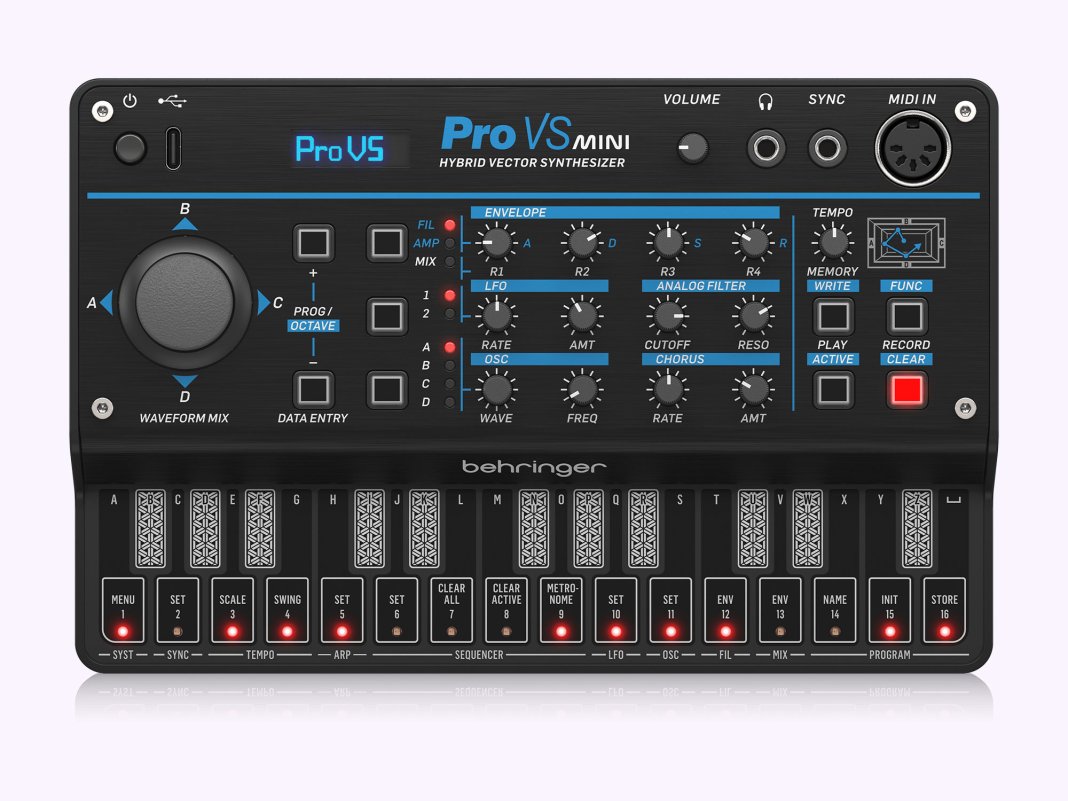The image size is (1068, 801).
Task: Tap the white key labeled M
Action: [498, 530]
